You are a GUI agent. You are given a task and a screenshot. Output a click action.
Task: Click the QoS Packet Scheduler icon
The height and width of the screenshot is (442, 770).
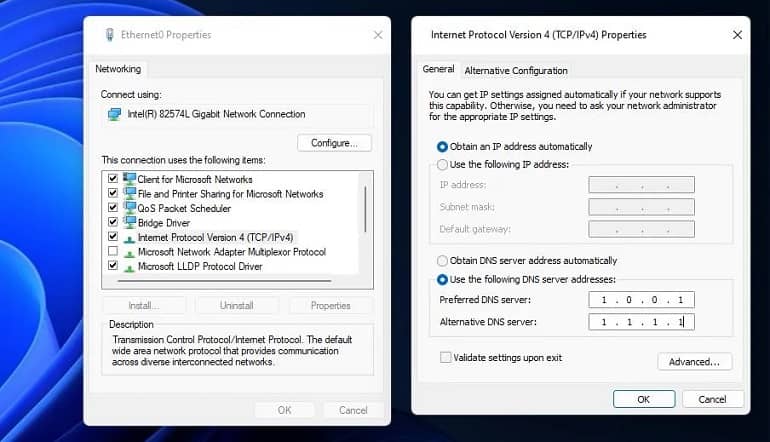point(130,208)
